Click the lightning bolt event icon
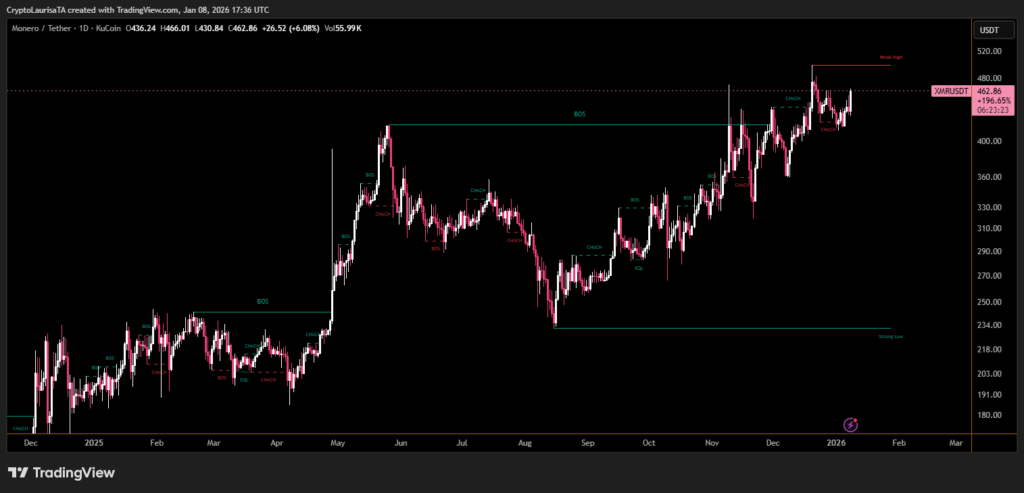 click(x=850, y=425)
